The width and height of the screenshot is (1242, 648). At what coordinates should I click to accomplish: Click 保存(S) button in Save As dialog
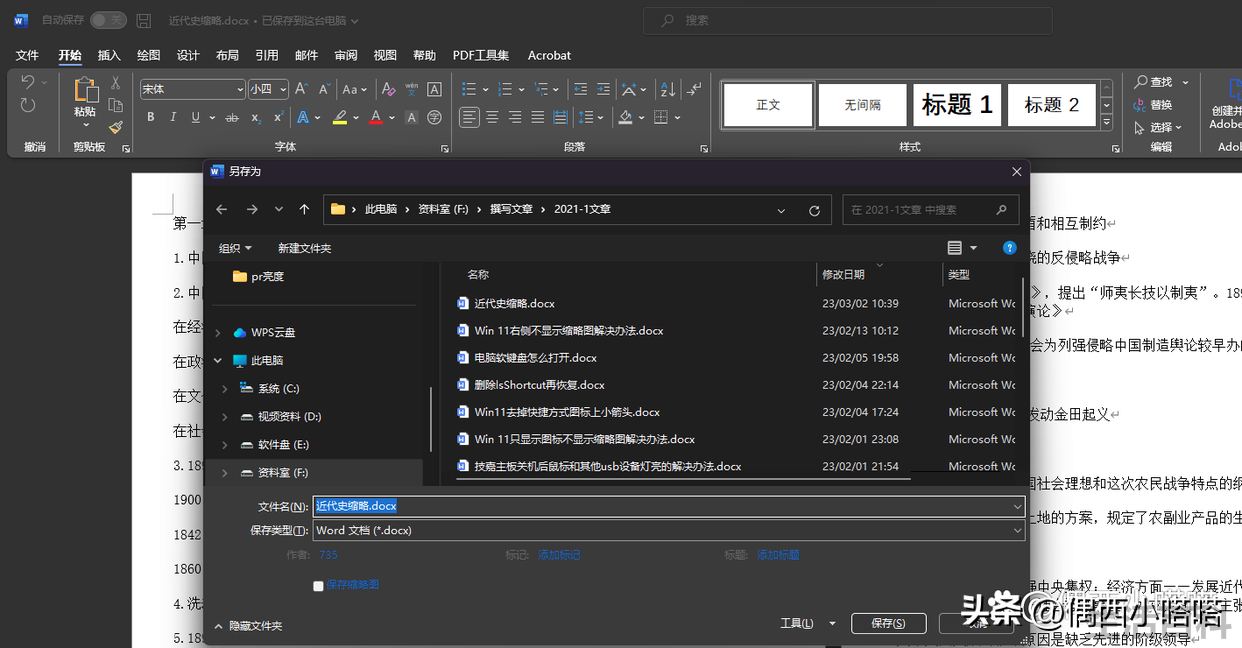(x=888, y=623)
